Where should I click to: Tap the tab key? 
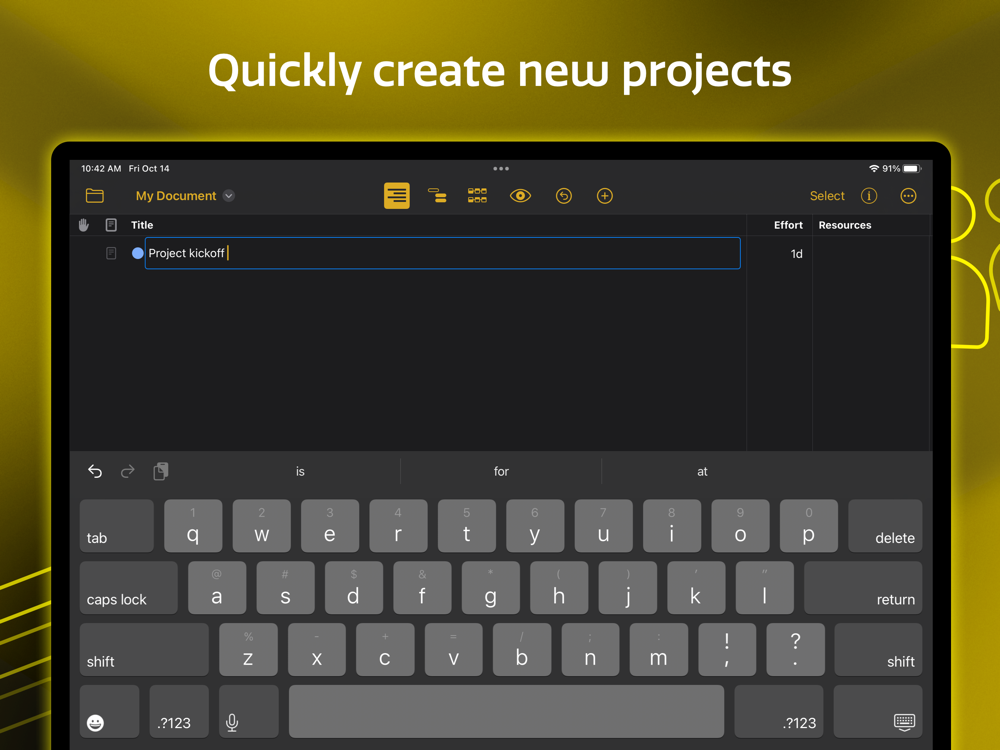(x=117, y=526)
